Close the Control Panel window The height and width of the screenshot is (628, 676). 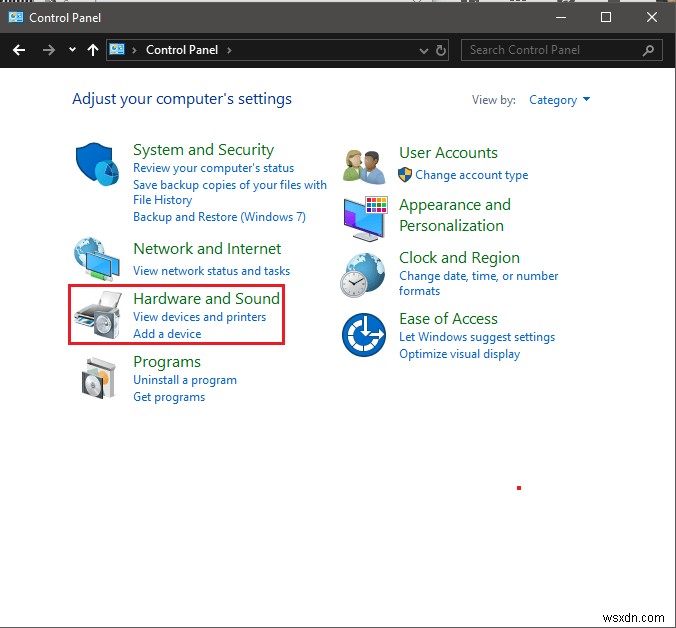tap(652, 17)
